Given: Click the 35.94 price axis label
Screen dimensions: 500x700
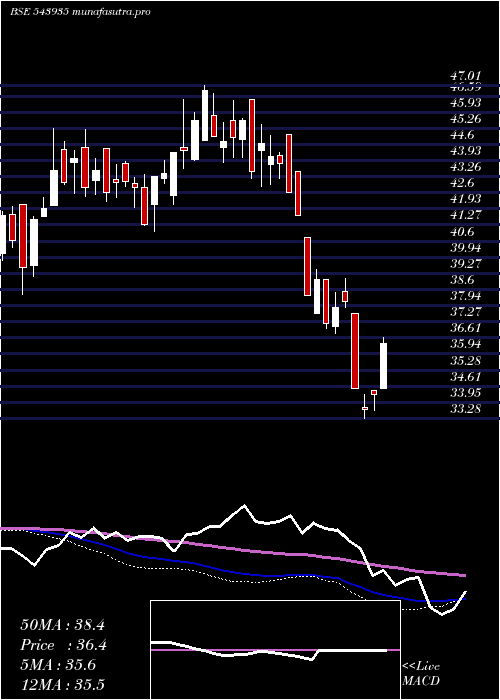Looking at the screenshot, I should point(465,344).
